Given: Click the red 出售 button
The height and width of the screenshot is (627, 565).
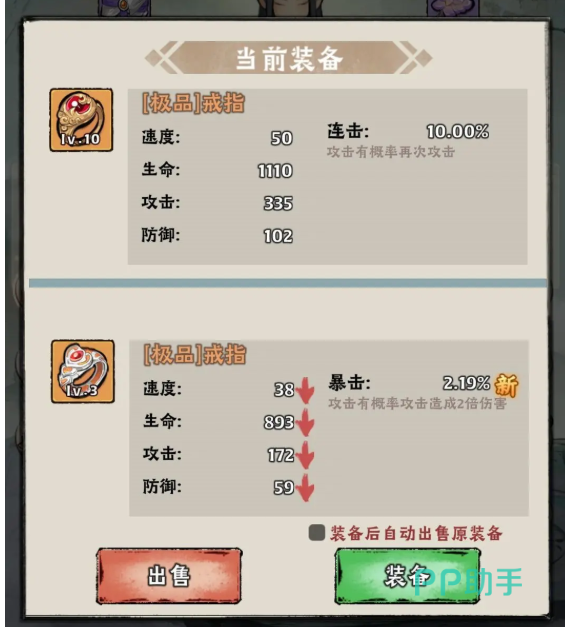Looking at the screenshot, I should tap(169, 576).
